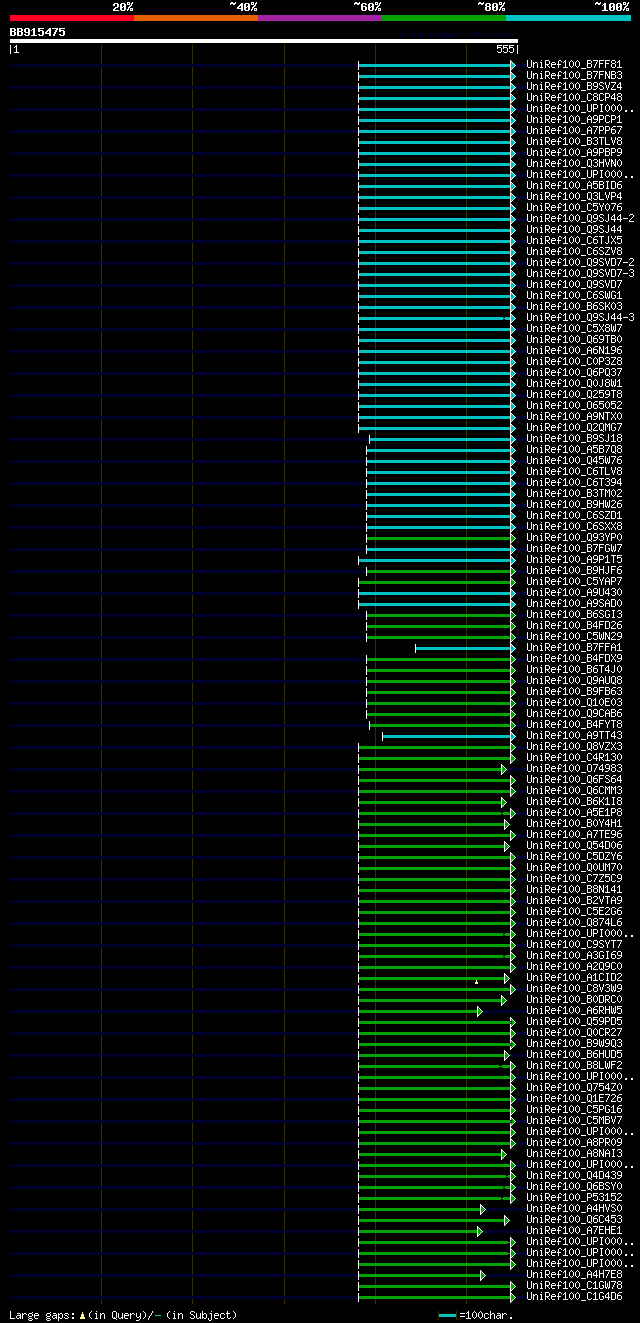Click the purple ~60% identity legend segment
Viewport: 640px width, 1323px height.
(x=320, y=18)
